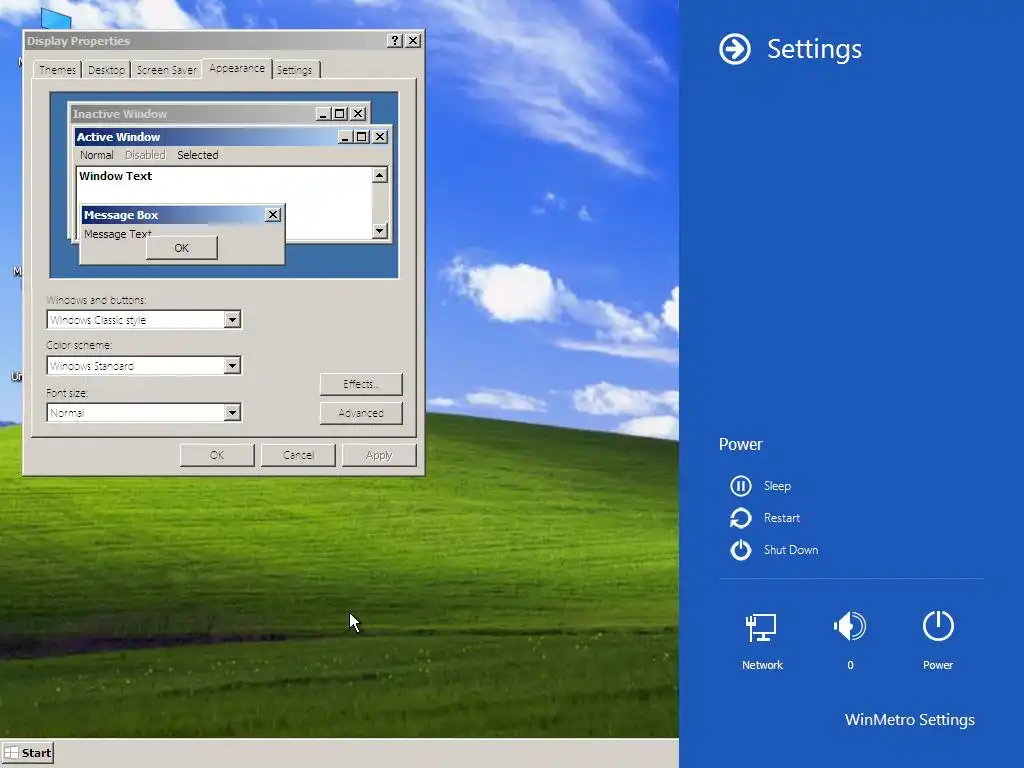Click the Cancel button
The width and height of the screenshot is (1024, 768).
click(x=298, y=455)
